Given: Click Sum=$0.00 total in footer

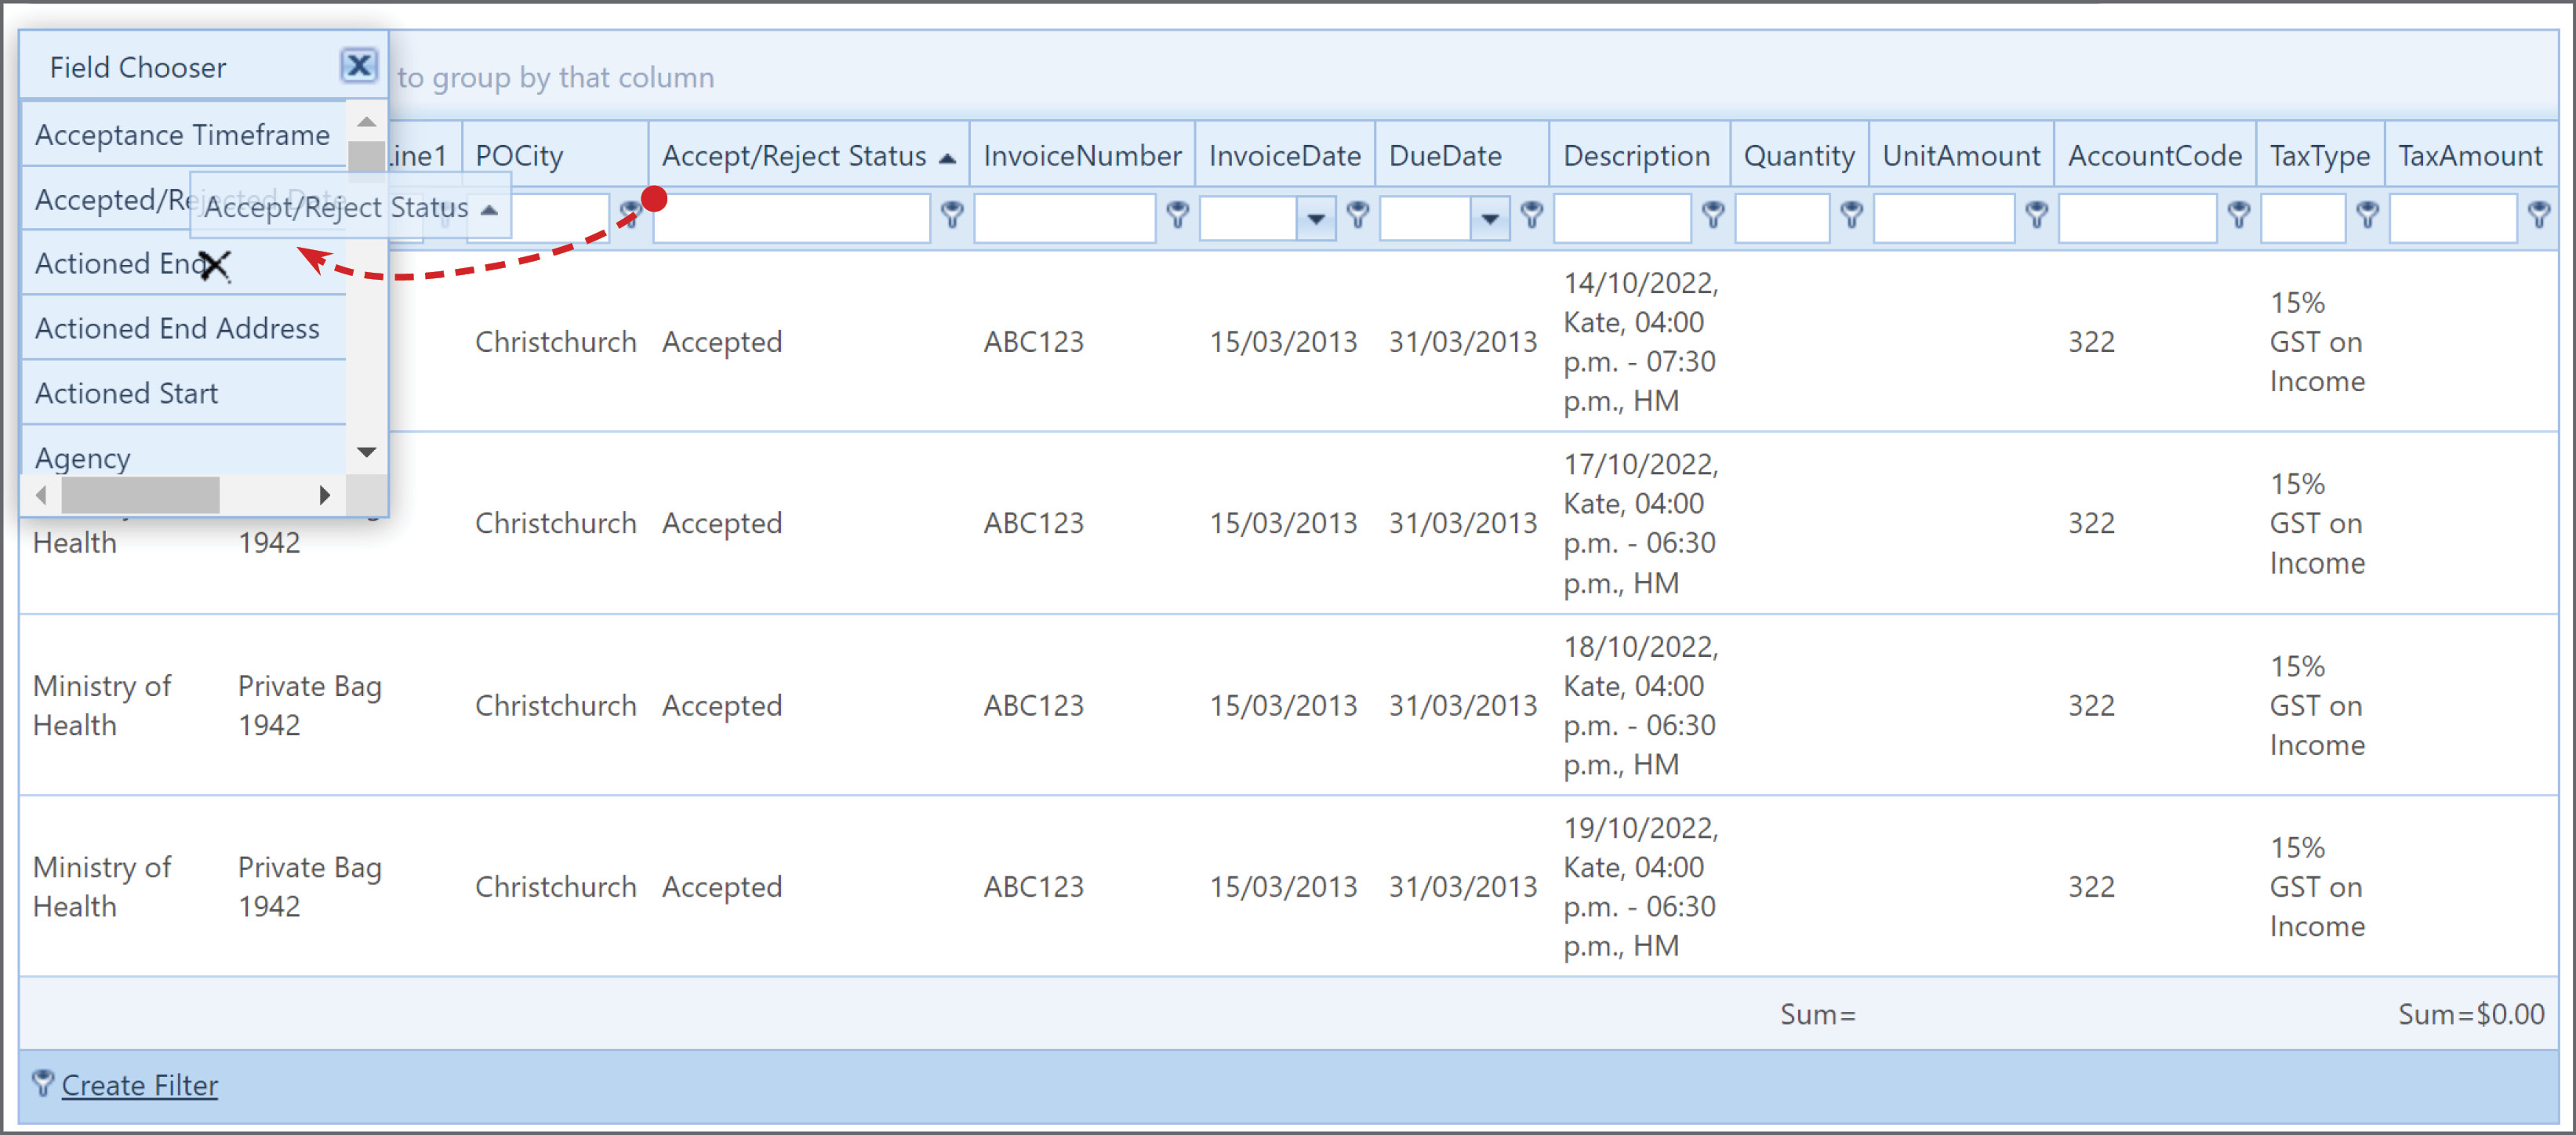Looking at the screenshot, I should (2471, 1014).
